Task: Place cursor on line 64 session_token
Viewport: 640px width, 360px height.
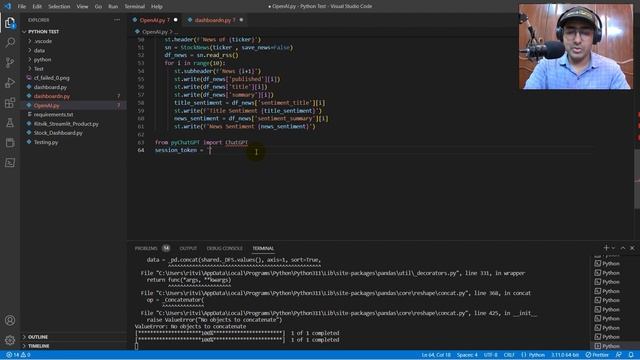Action: click(x=176, y=150)
